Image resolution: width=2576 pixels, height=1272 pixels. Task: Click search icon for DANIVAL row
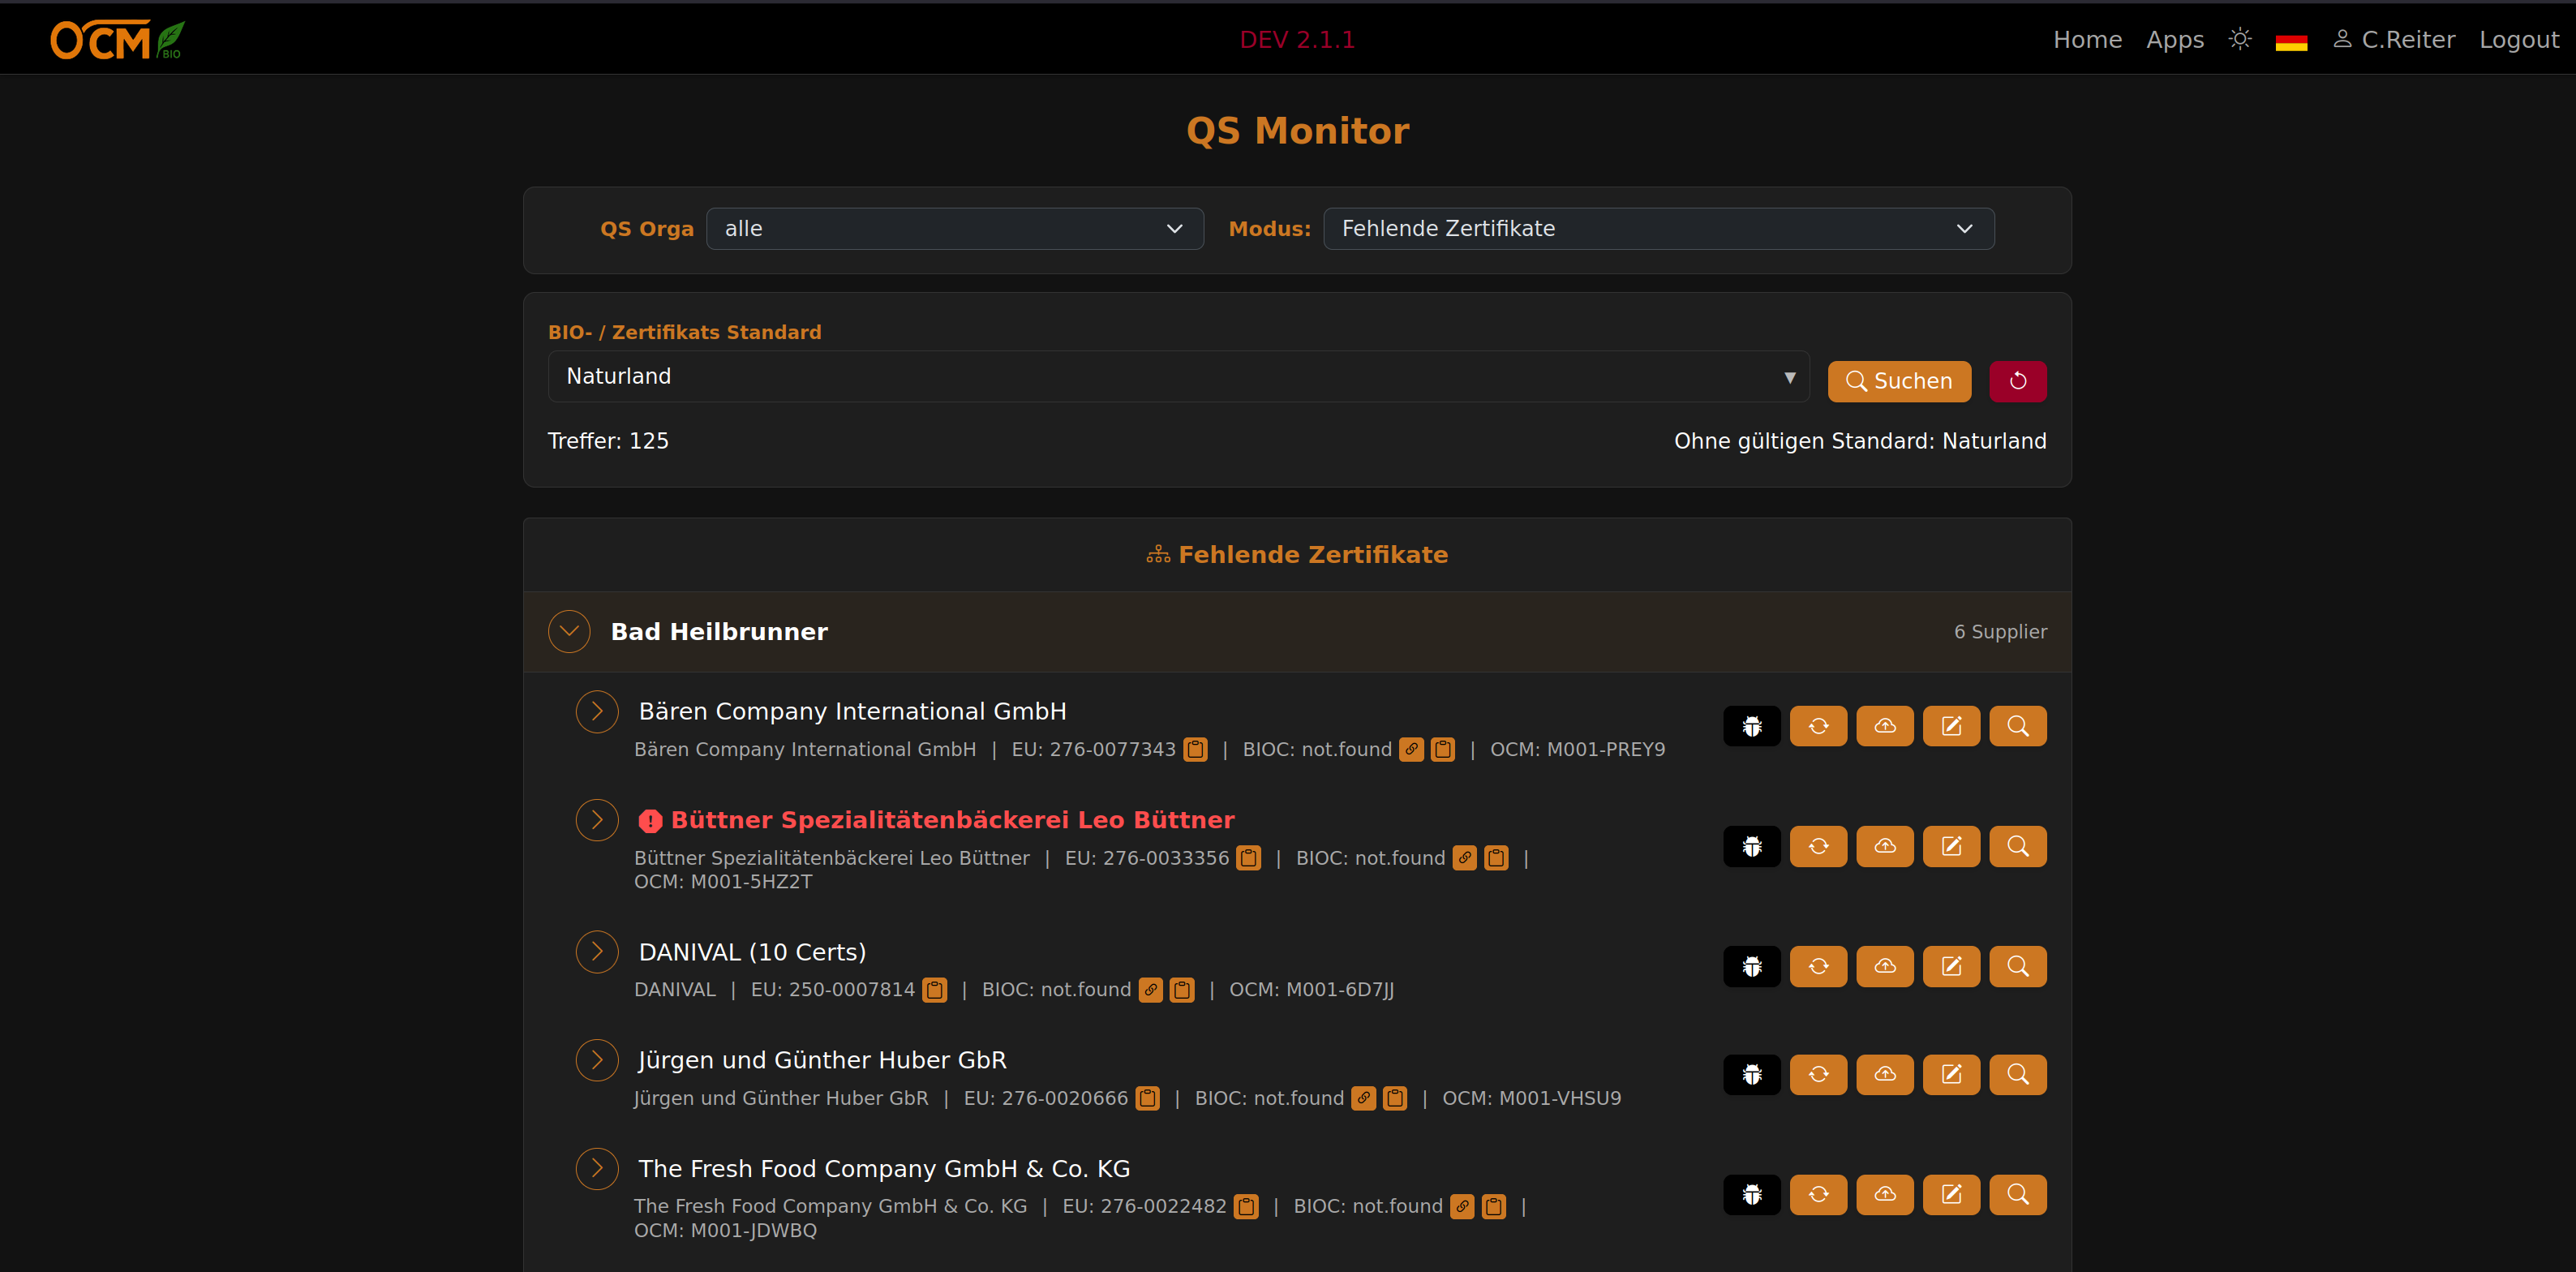2017,966
